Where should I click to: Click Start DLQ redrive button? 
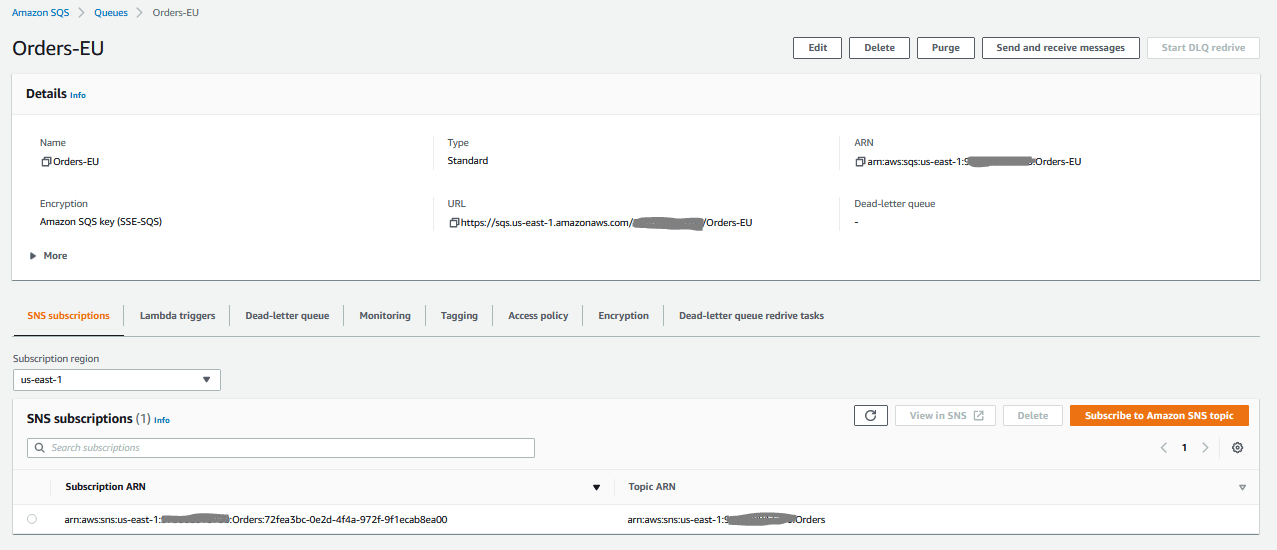click(1203, 48)
